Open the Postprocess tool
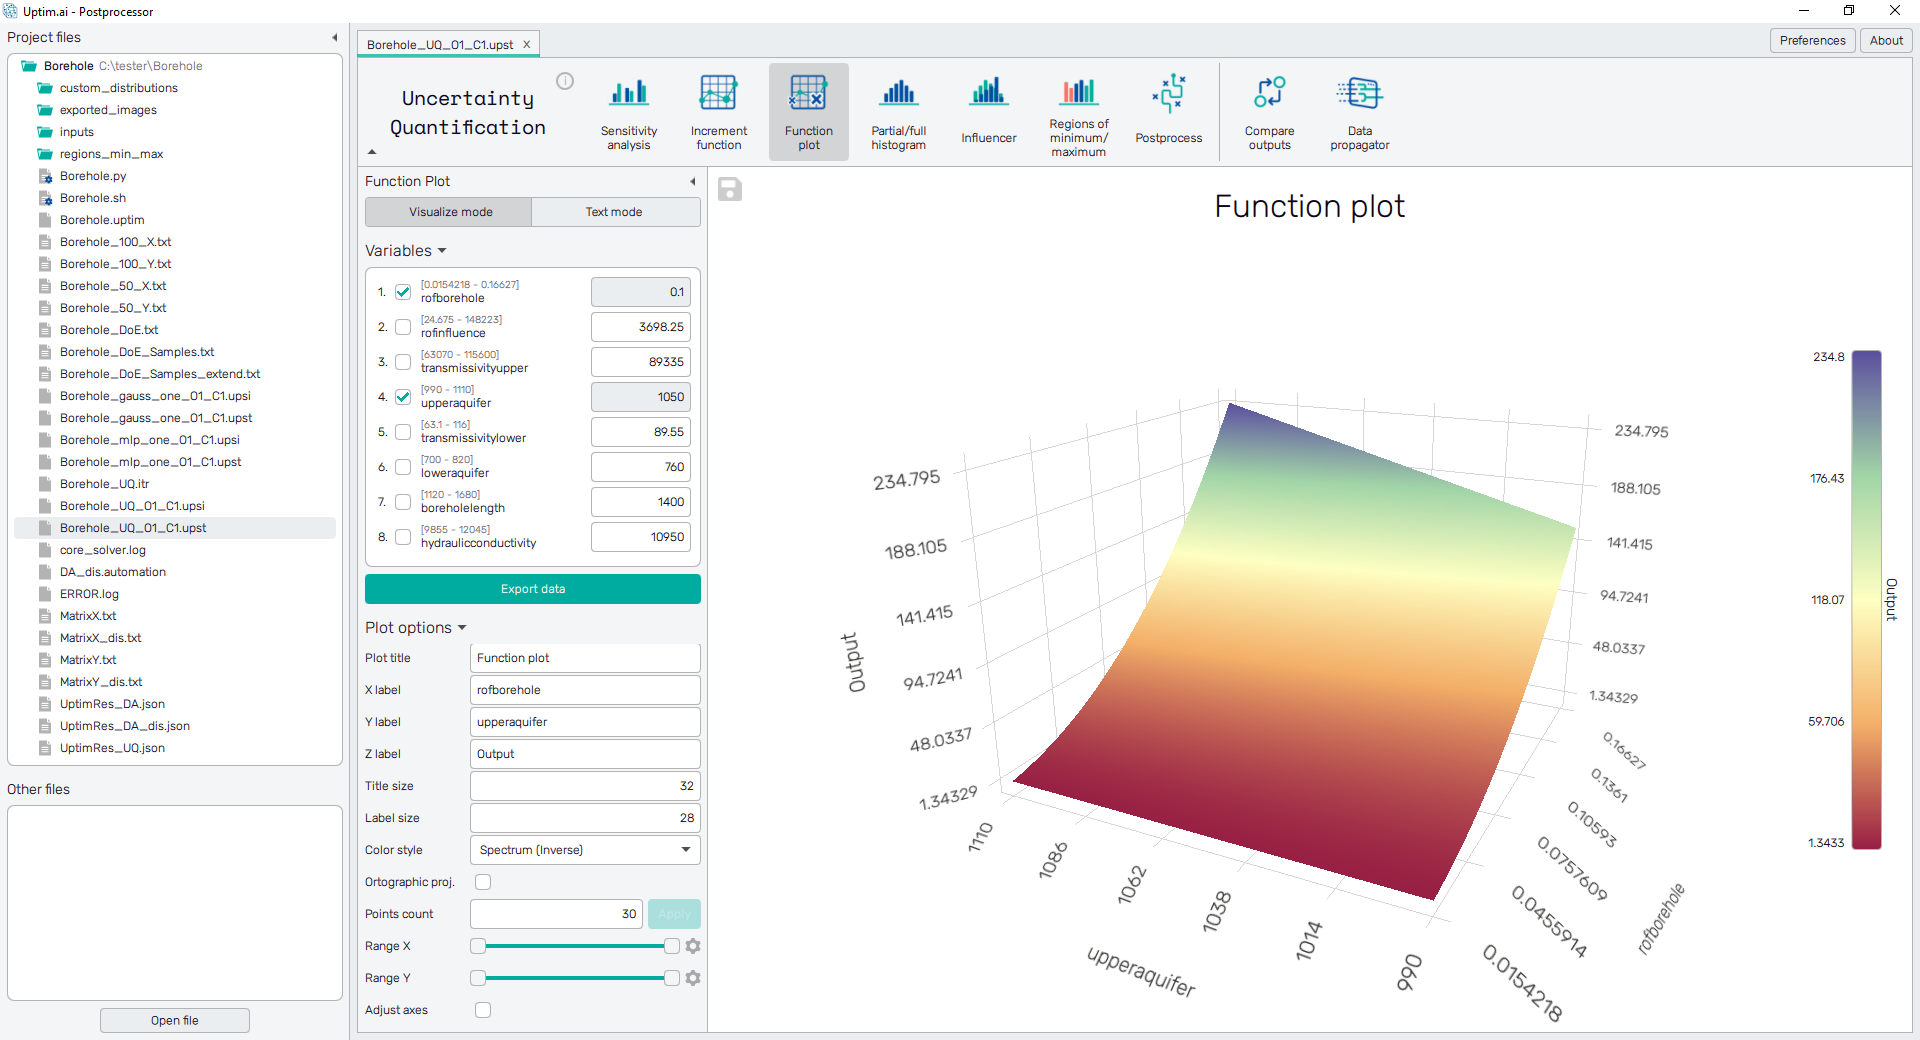 1168,113
